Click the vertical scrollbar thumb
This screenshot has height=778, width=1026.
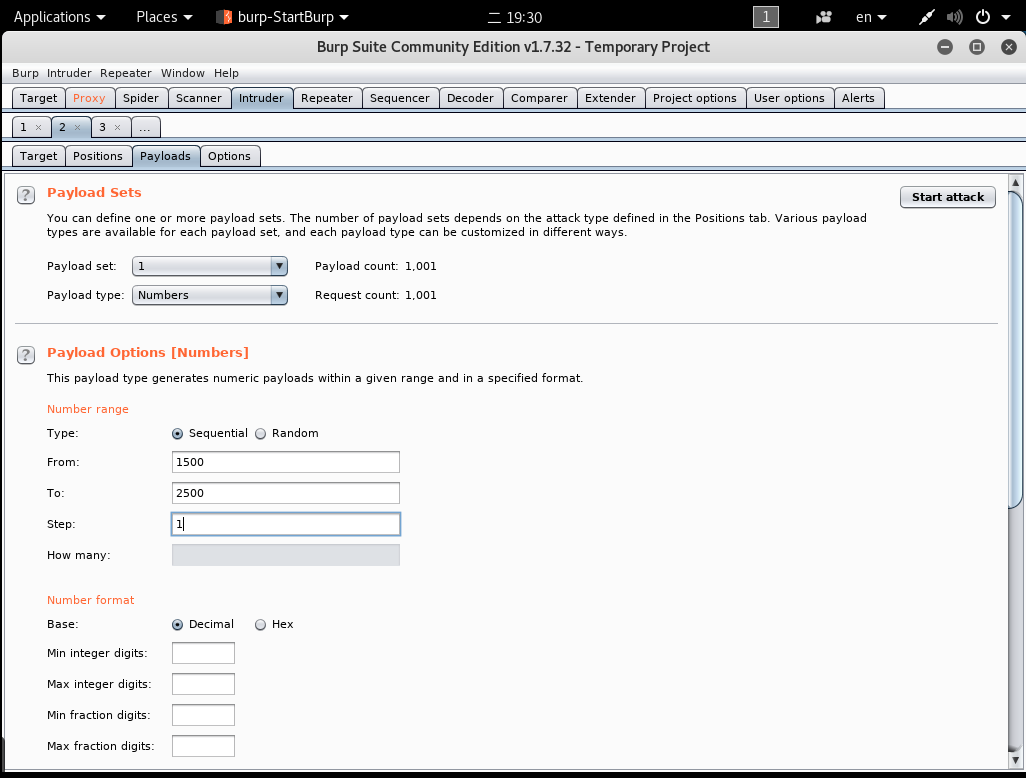click(x=1016, y=349)
